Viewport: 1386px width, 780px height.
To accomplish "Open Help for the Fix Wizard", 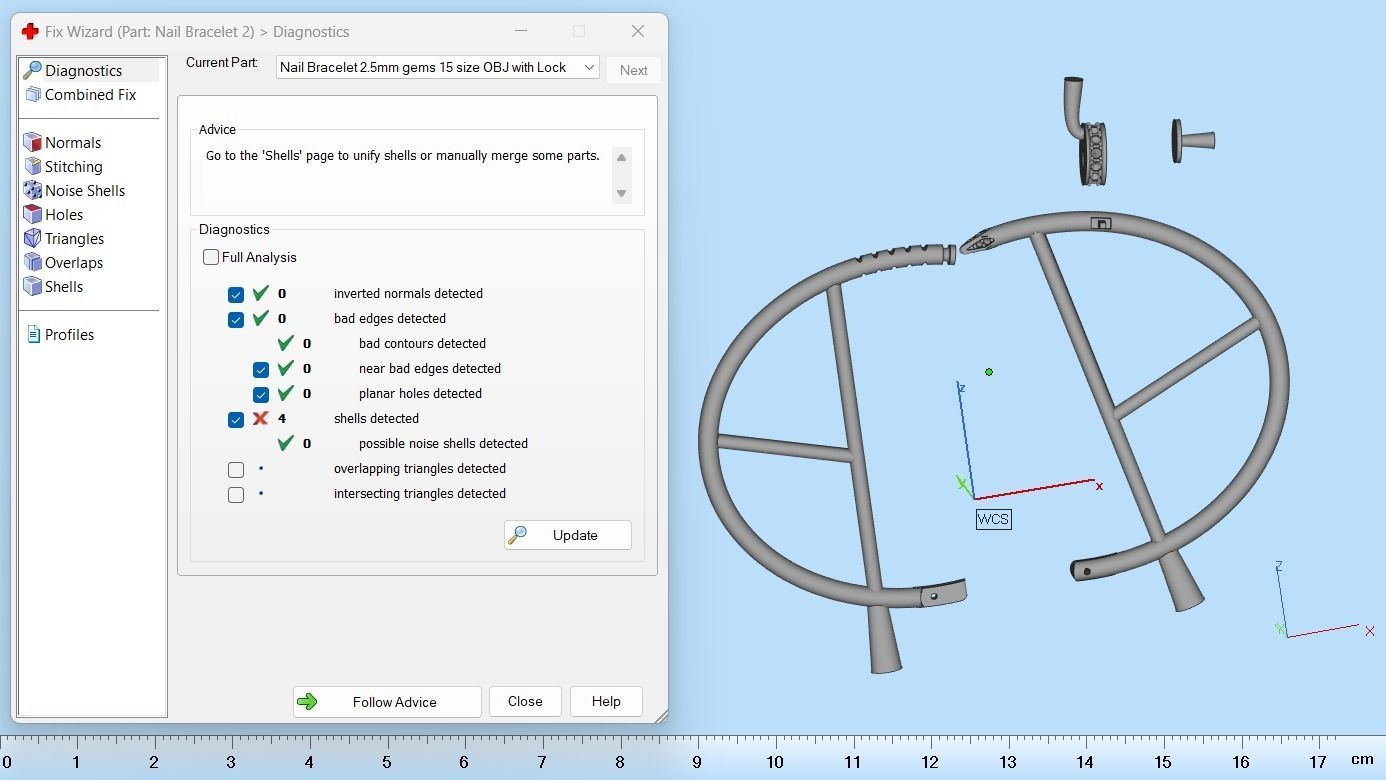I will click(606, 701).
